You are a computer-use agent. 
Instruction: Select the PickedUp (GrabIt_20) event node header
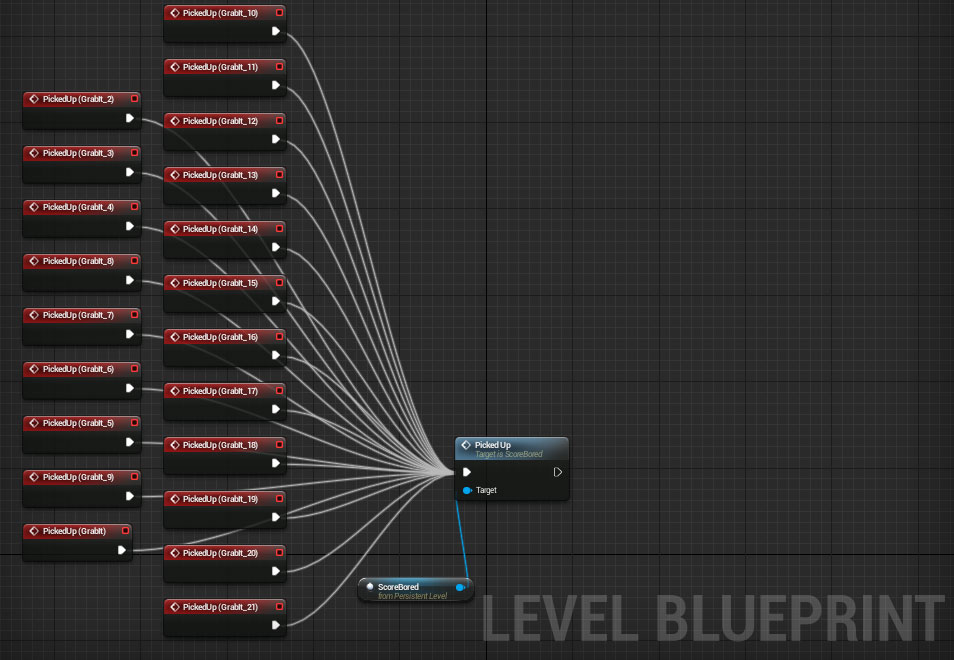click(x=225, y=553)
